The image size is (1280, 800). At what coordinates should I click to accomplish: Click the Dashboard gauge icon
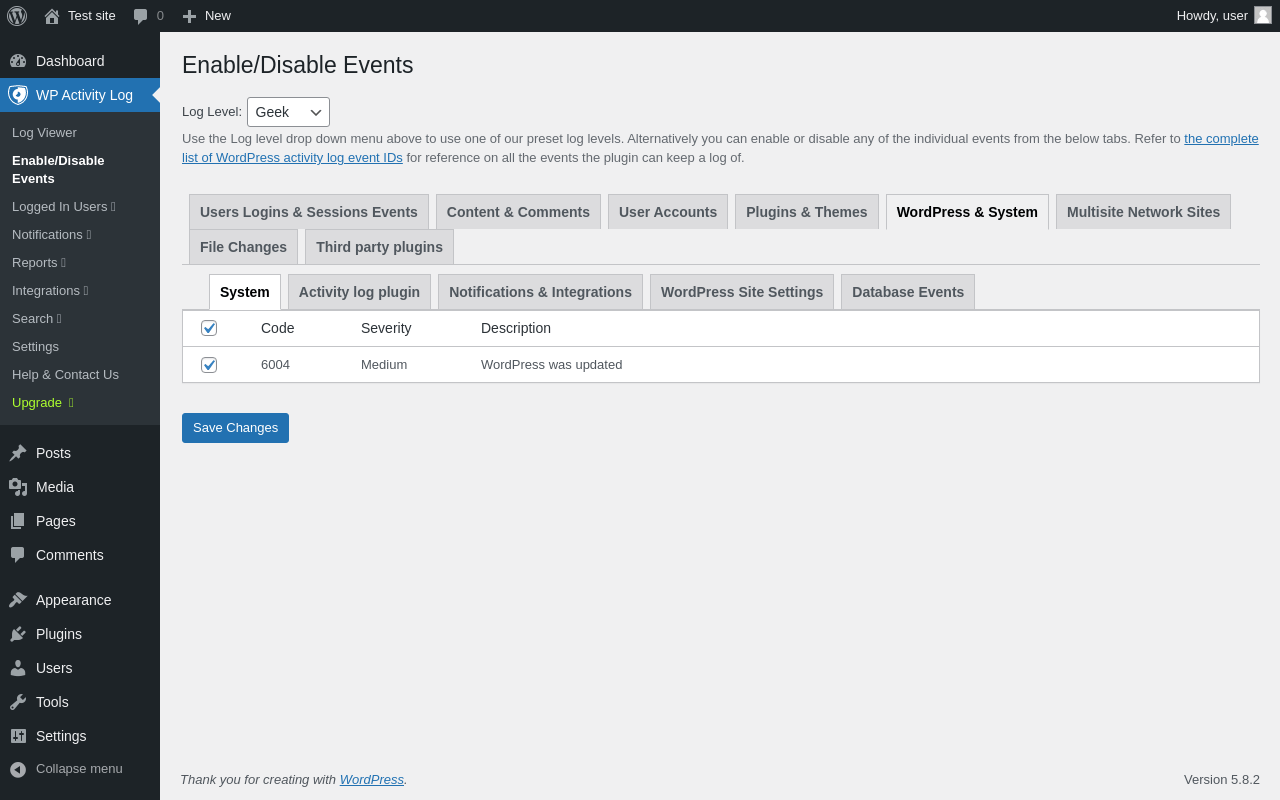click(18, 61)
